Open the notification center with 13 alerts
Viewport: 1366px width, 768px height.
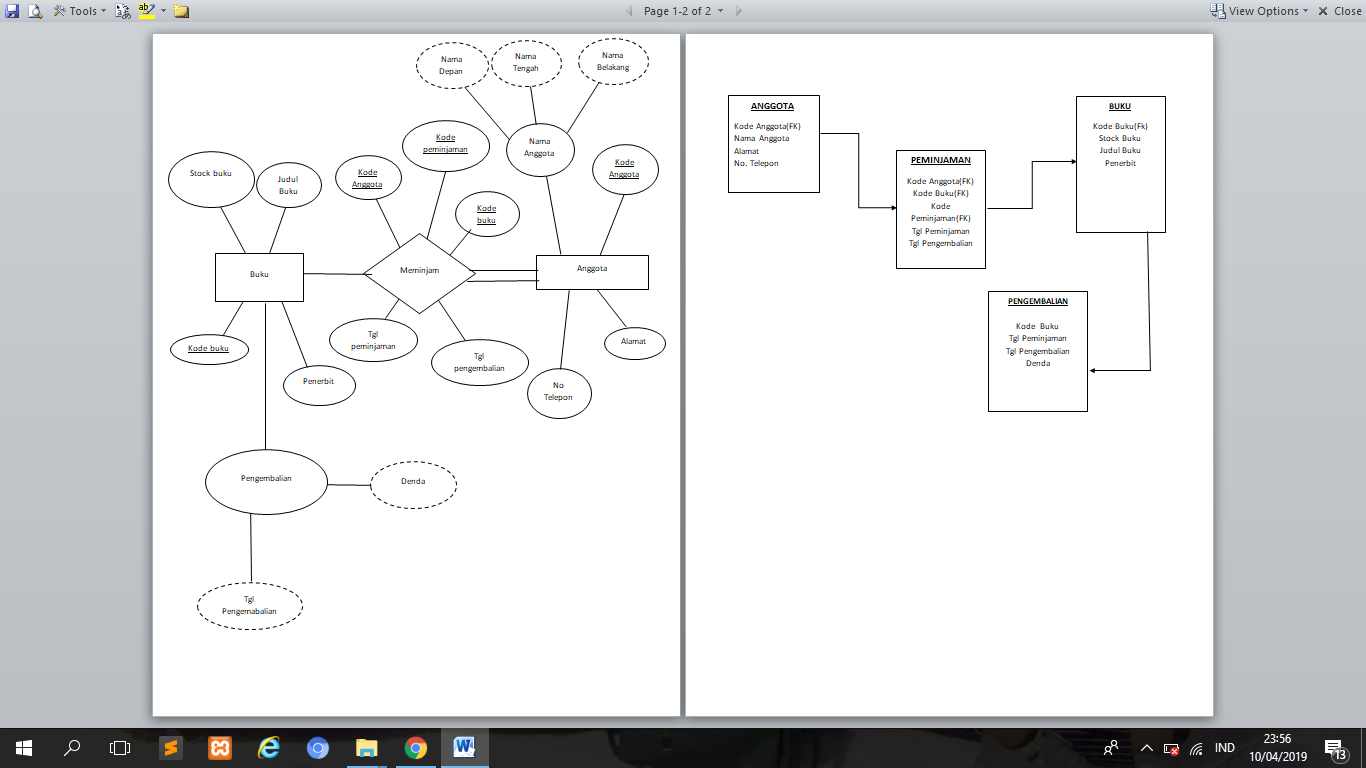click(1334, 747)
